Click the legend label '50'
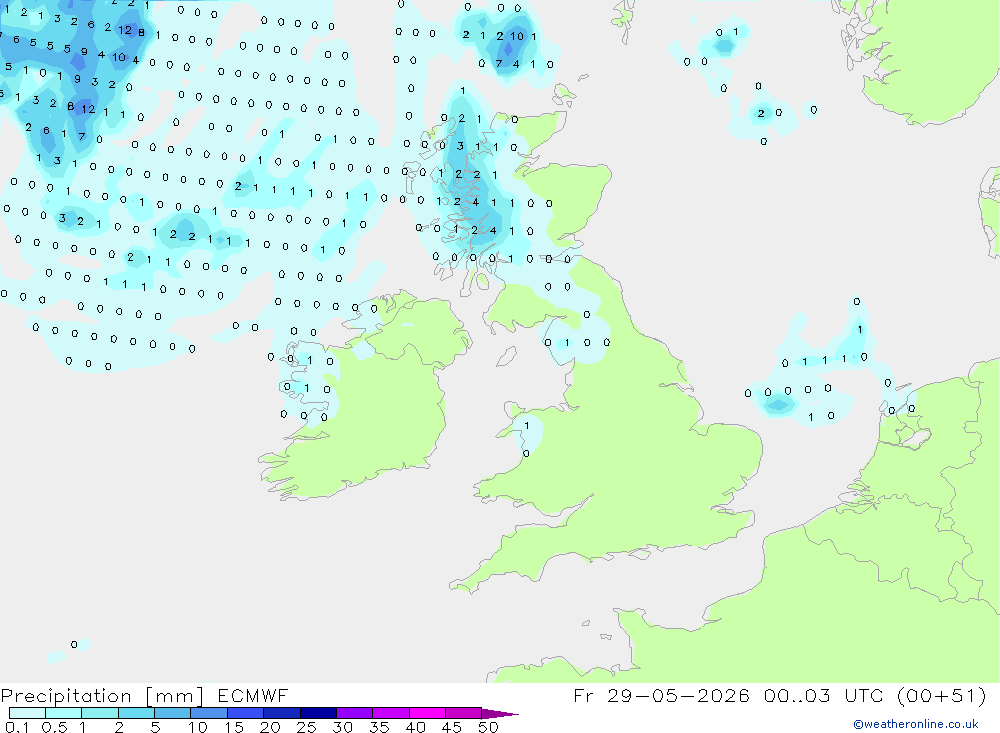1000x733 pixels. point(488,727)
